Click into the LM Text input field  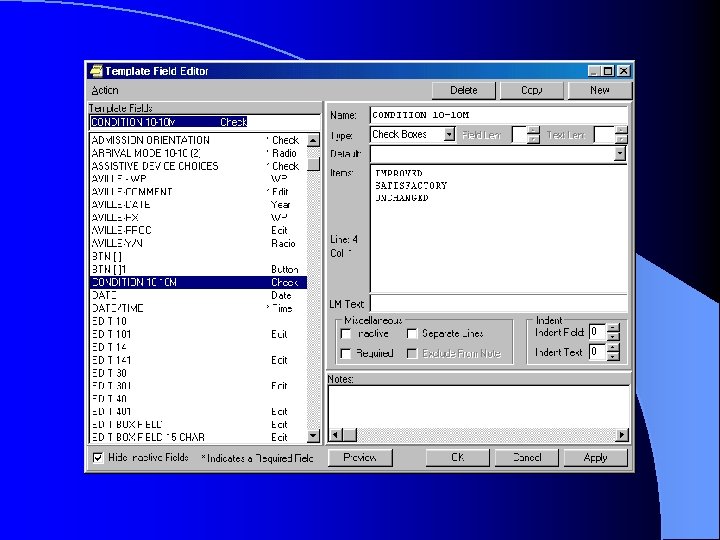(x=498, y=303)
